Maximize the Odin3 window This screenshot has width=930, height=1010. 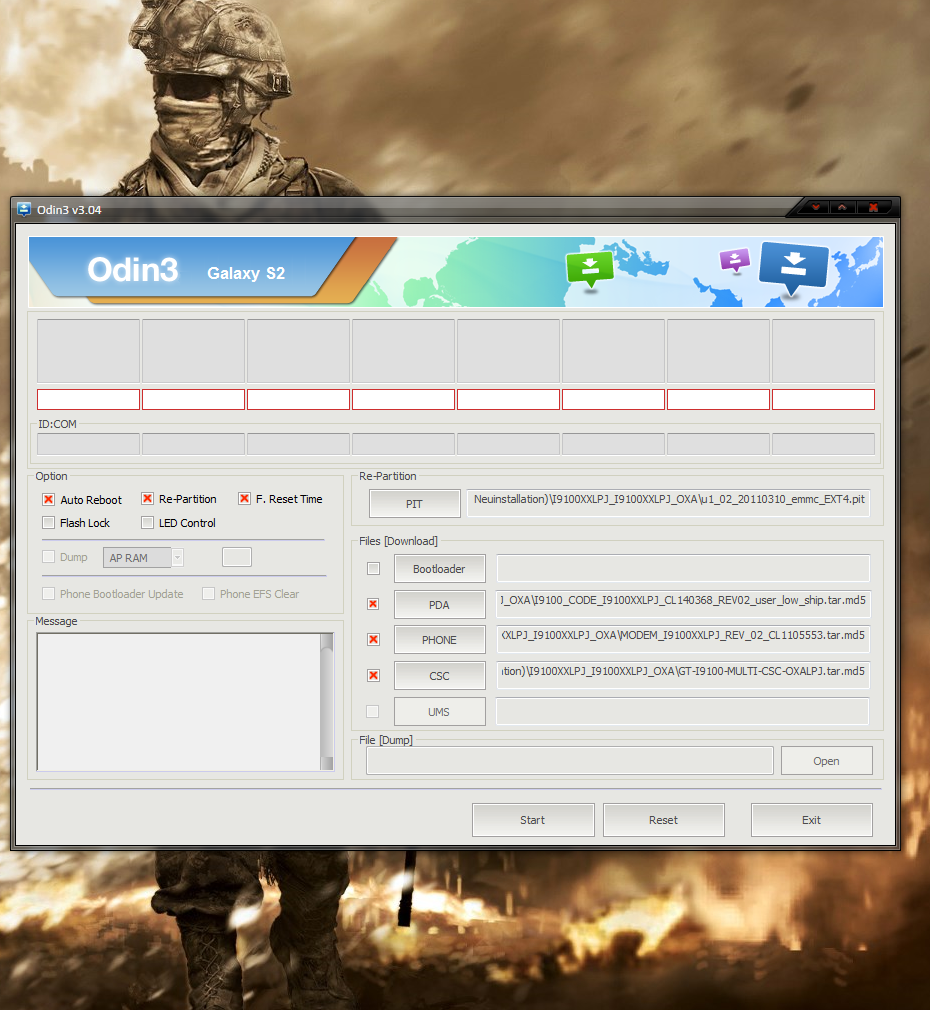click(x=842, y=207)
